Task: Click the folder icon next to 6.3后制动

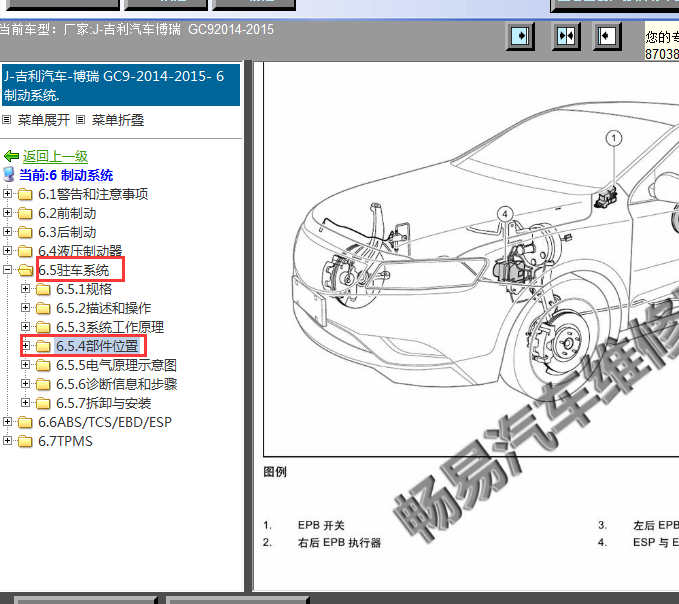Action: click(x=25, y=232)
